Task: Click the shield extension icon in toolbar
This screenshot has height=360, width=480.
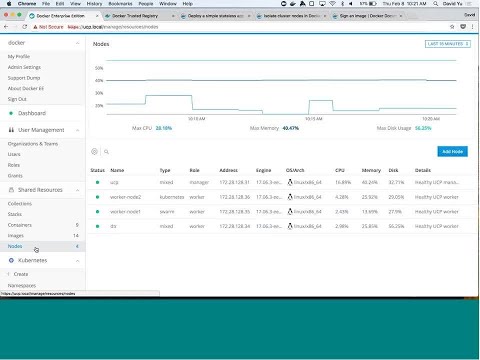Action: (463, 27)
